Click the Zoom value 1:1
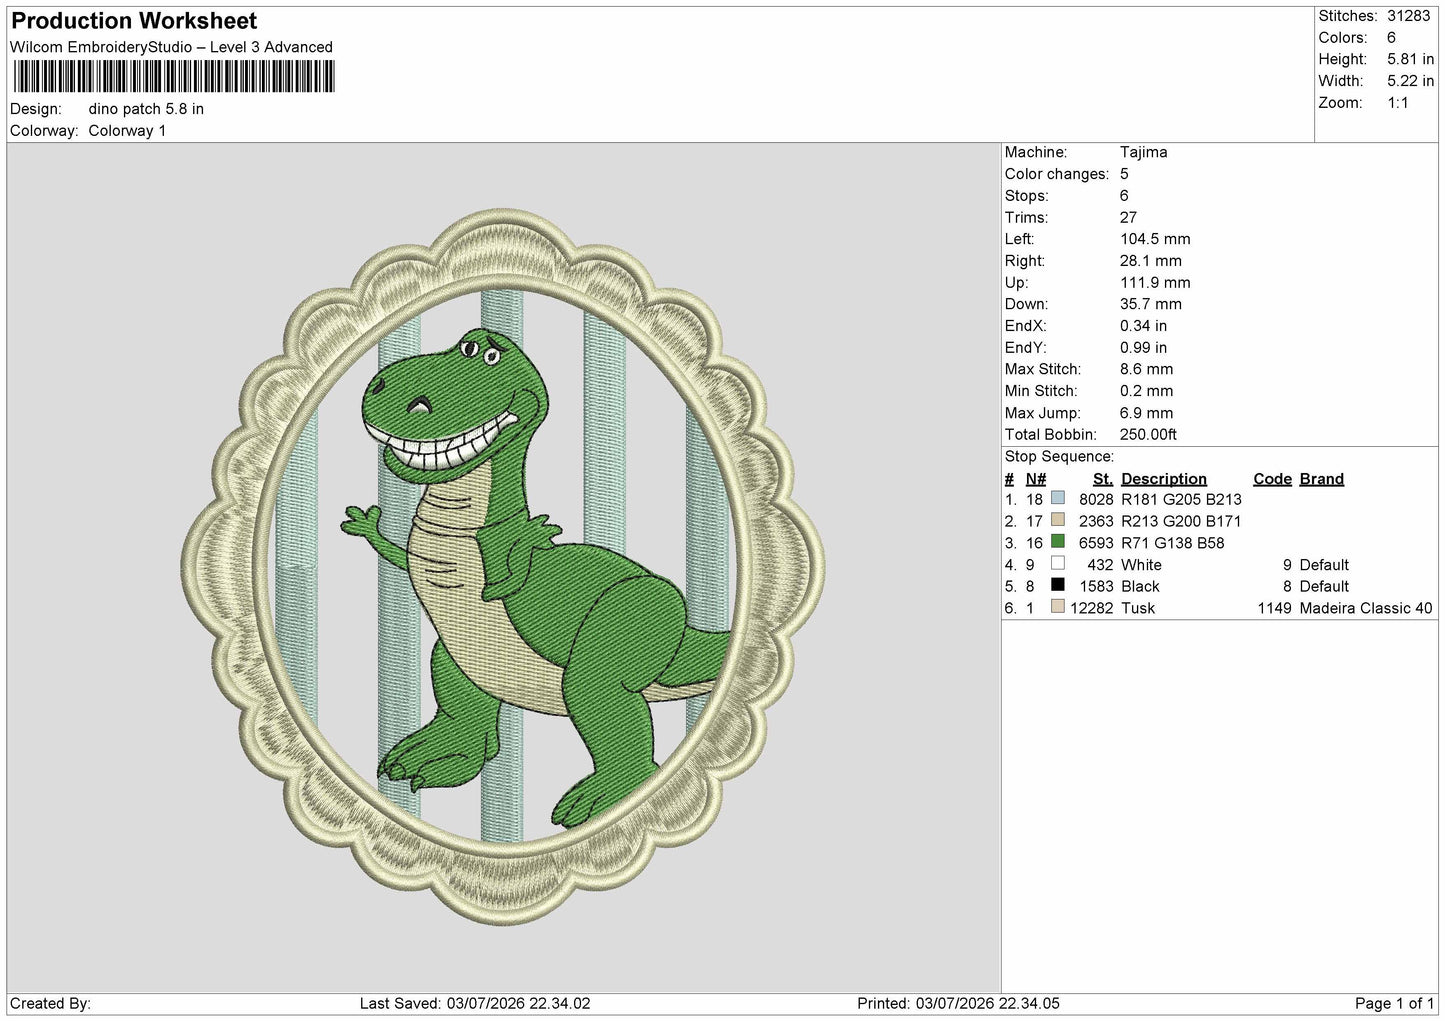Screen dimensions: 1445x1021 point(1398,103)
